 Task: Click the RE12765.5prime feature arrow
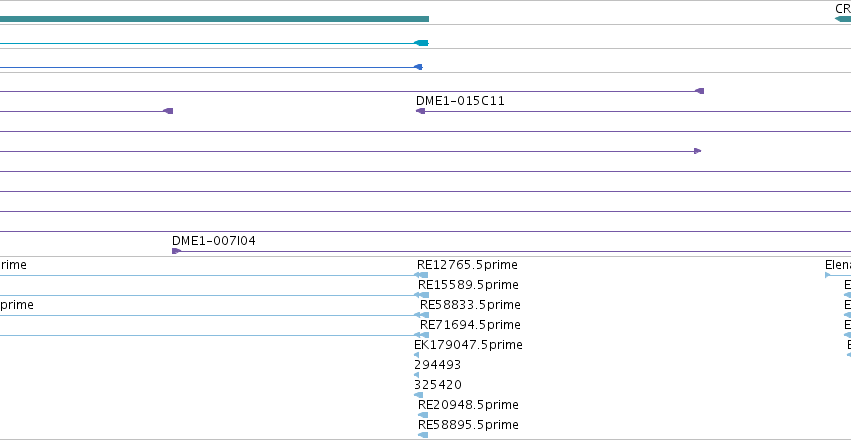click(421, 275)
